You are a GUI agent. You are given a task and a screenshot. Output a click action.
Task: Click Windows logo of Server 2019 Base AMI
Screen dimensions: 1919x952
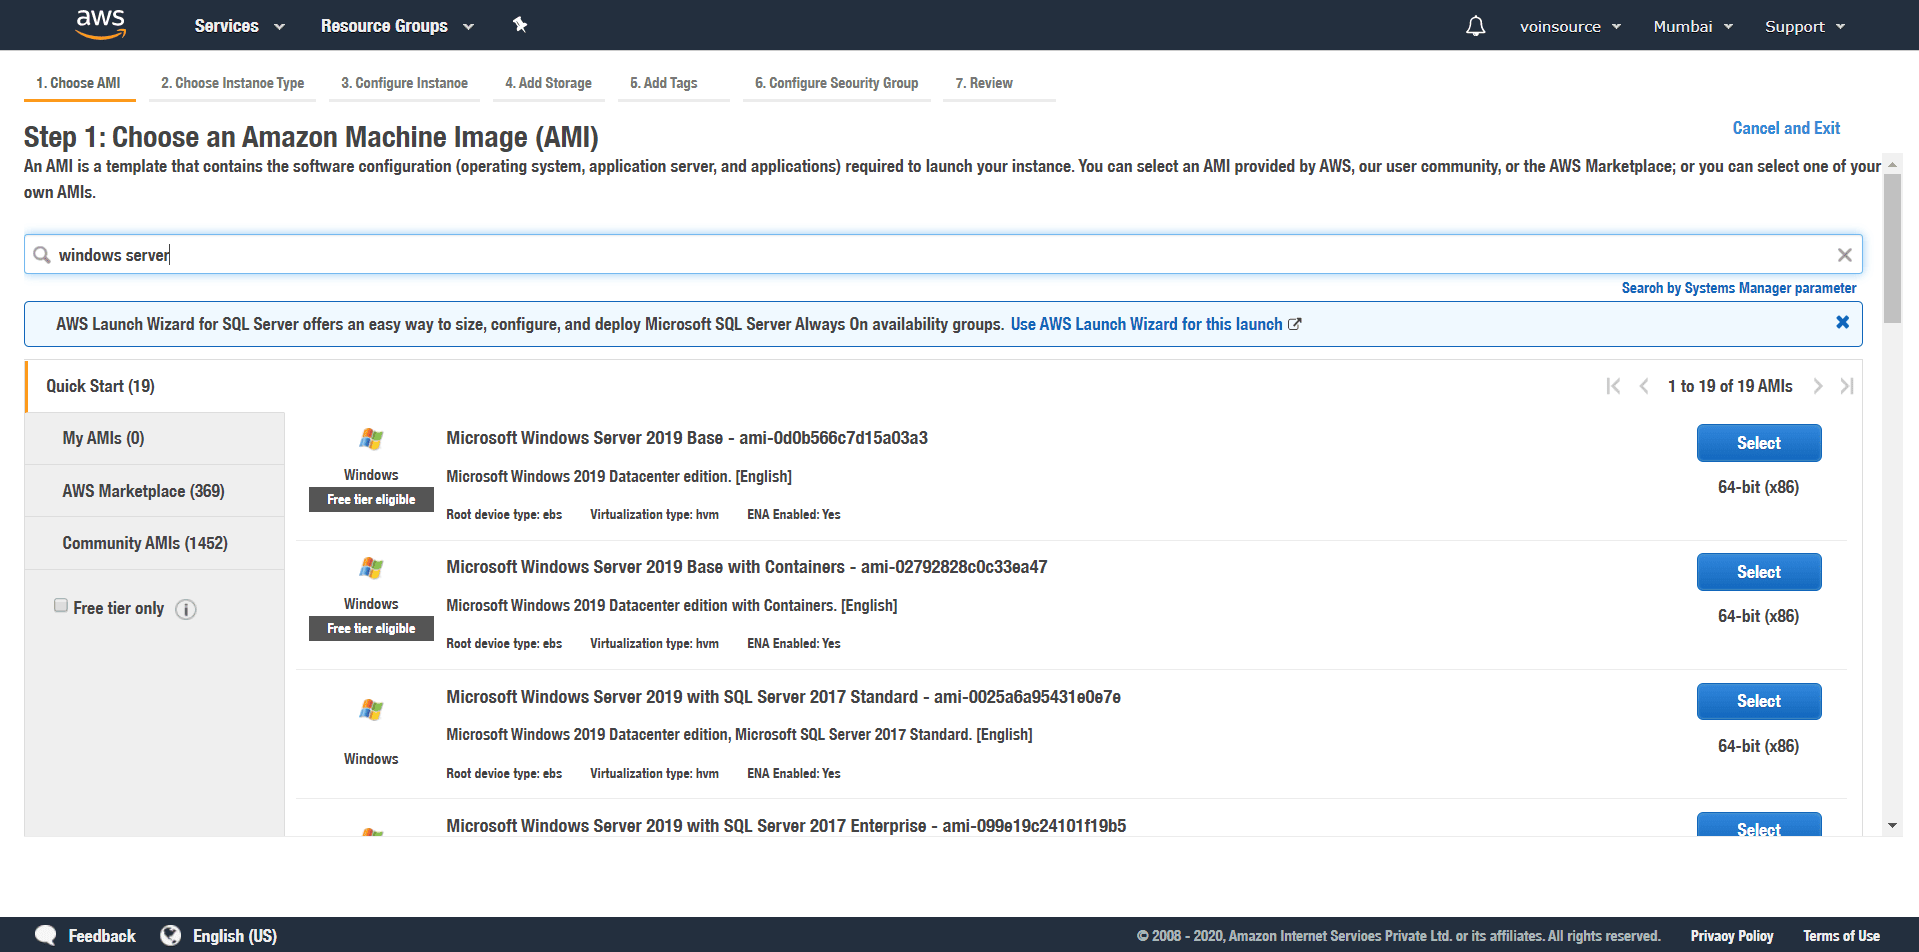click(371, 439)
